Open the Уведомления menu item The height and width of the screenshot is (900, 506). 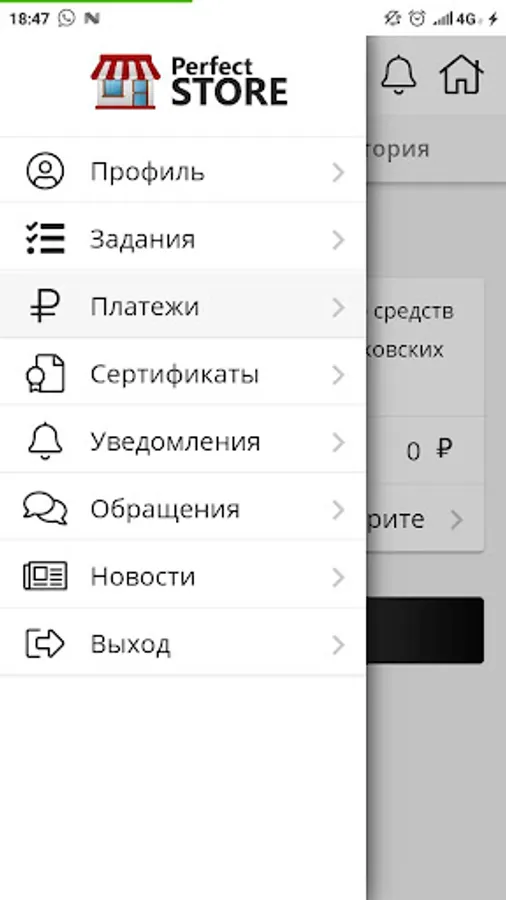[x=182, y=441]
